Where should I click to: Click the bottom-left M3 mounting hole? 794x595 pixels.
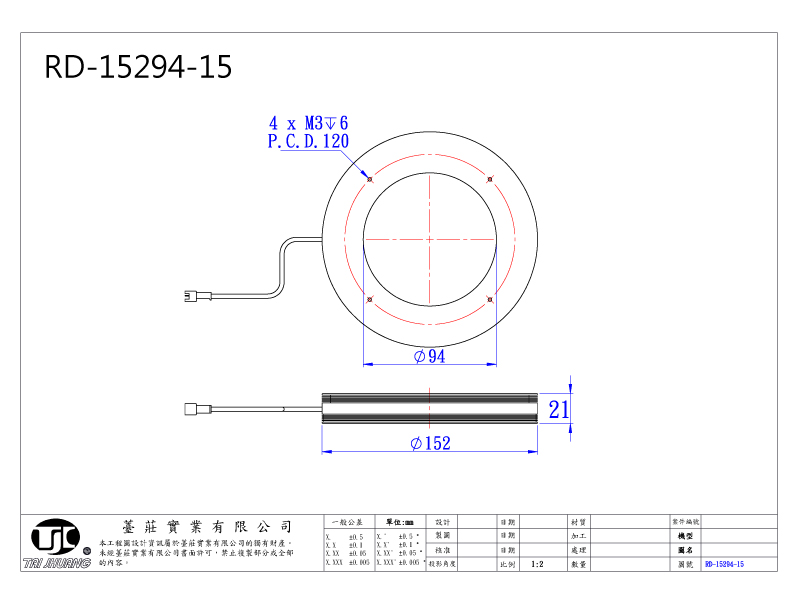click(x=370, y=298)
